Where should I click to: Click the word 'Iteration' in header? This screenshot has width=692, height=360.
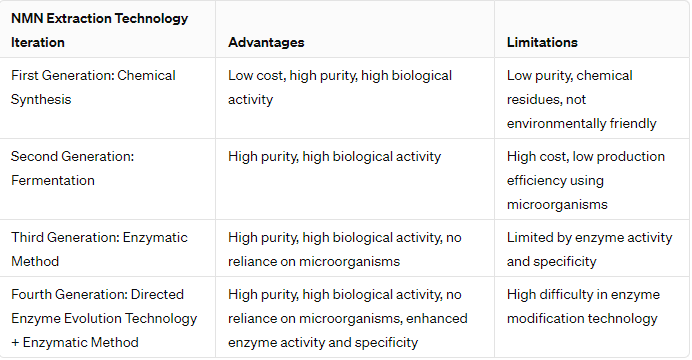pos(38,42)
